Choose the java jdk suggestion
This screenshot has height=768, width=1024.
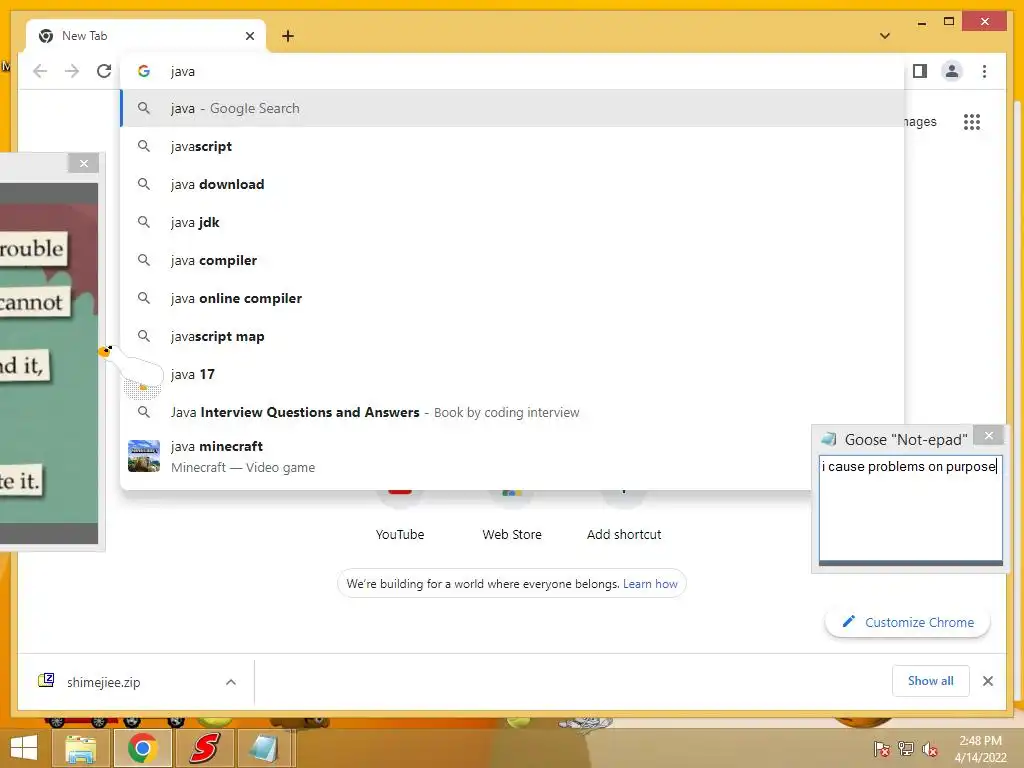513,222
